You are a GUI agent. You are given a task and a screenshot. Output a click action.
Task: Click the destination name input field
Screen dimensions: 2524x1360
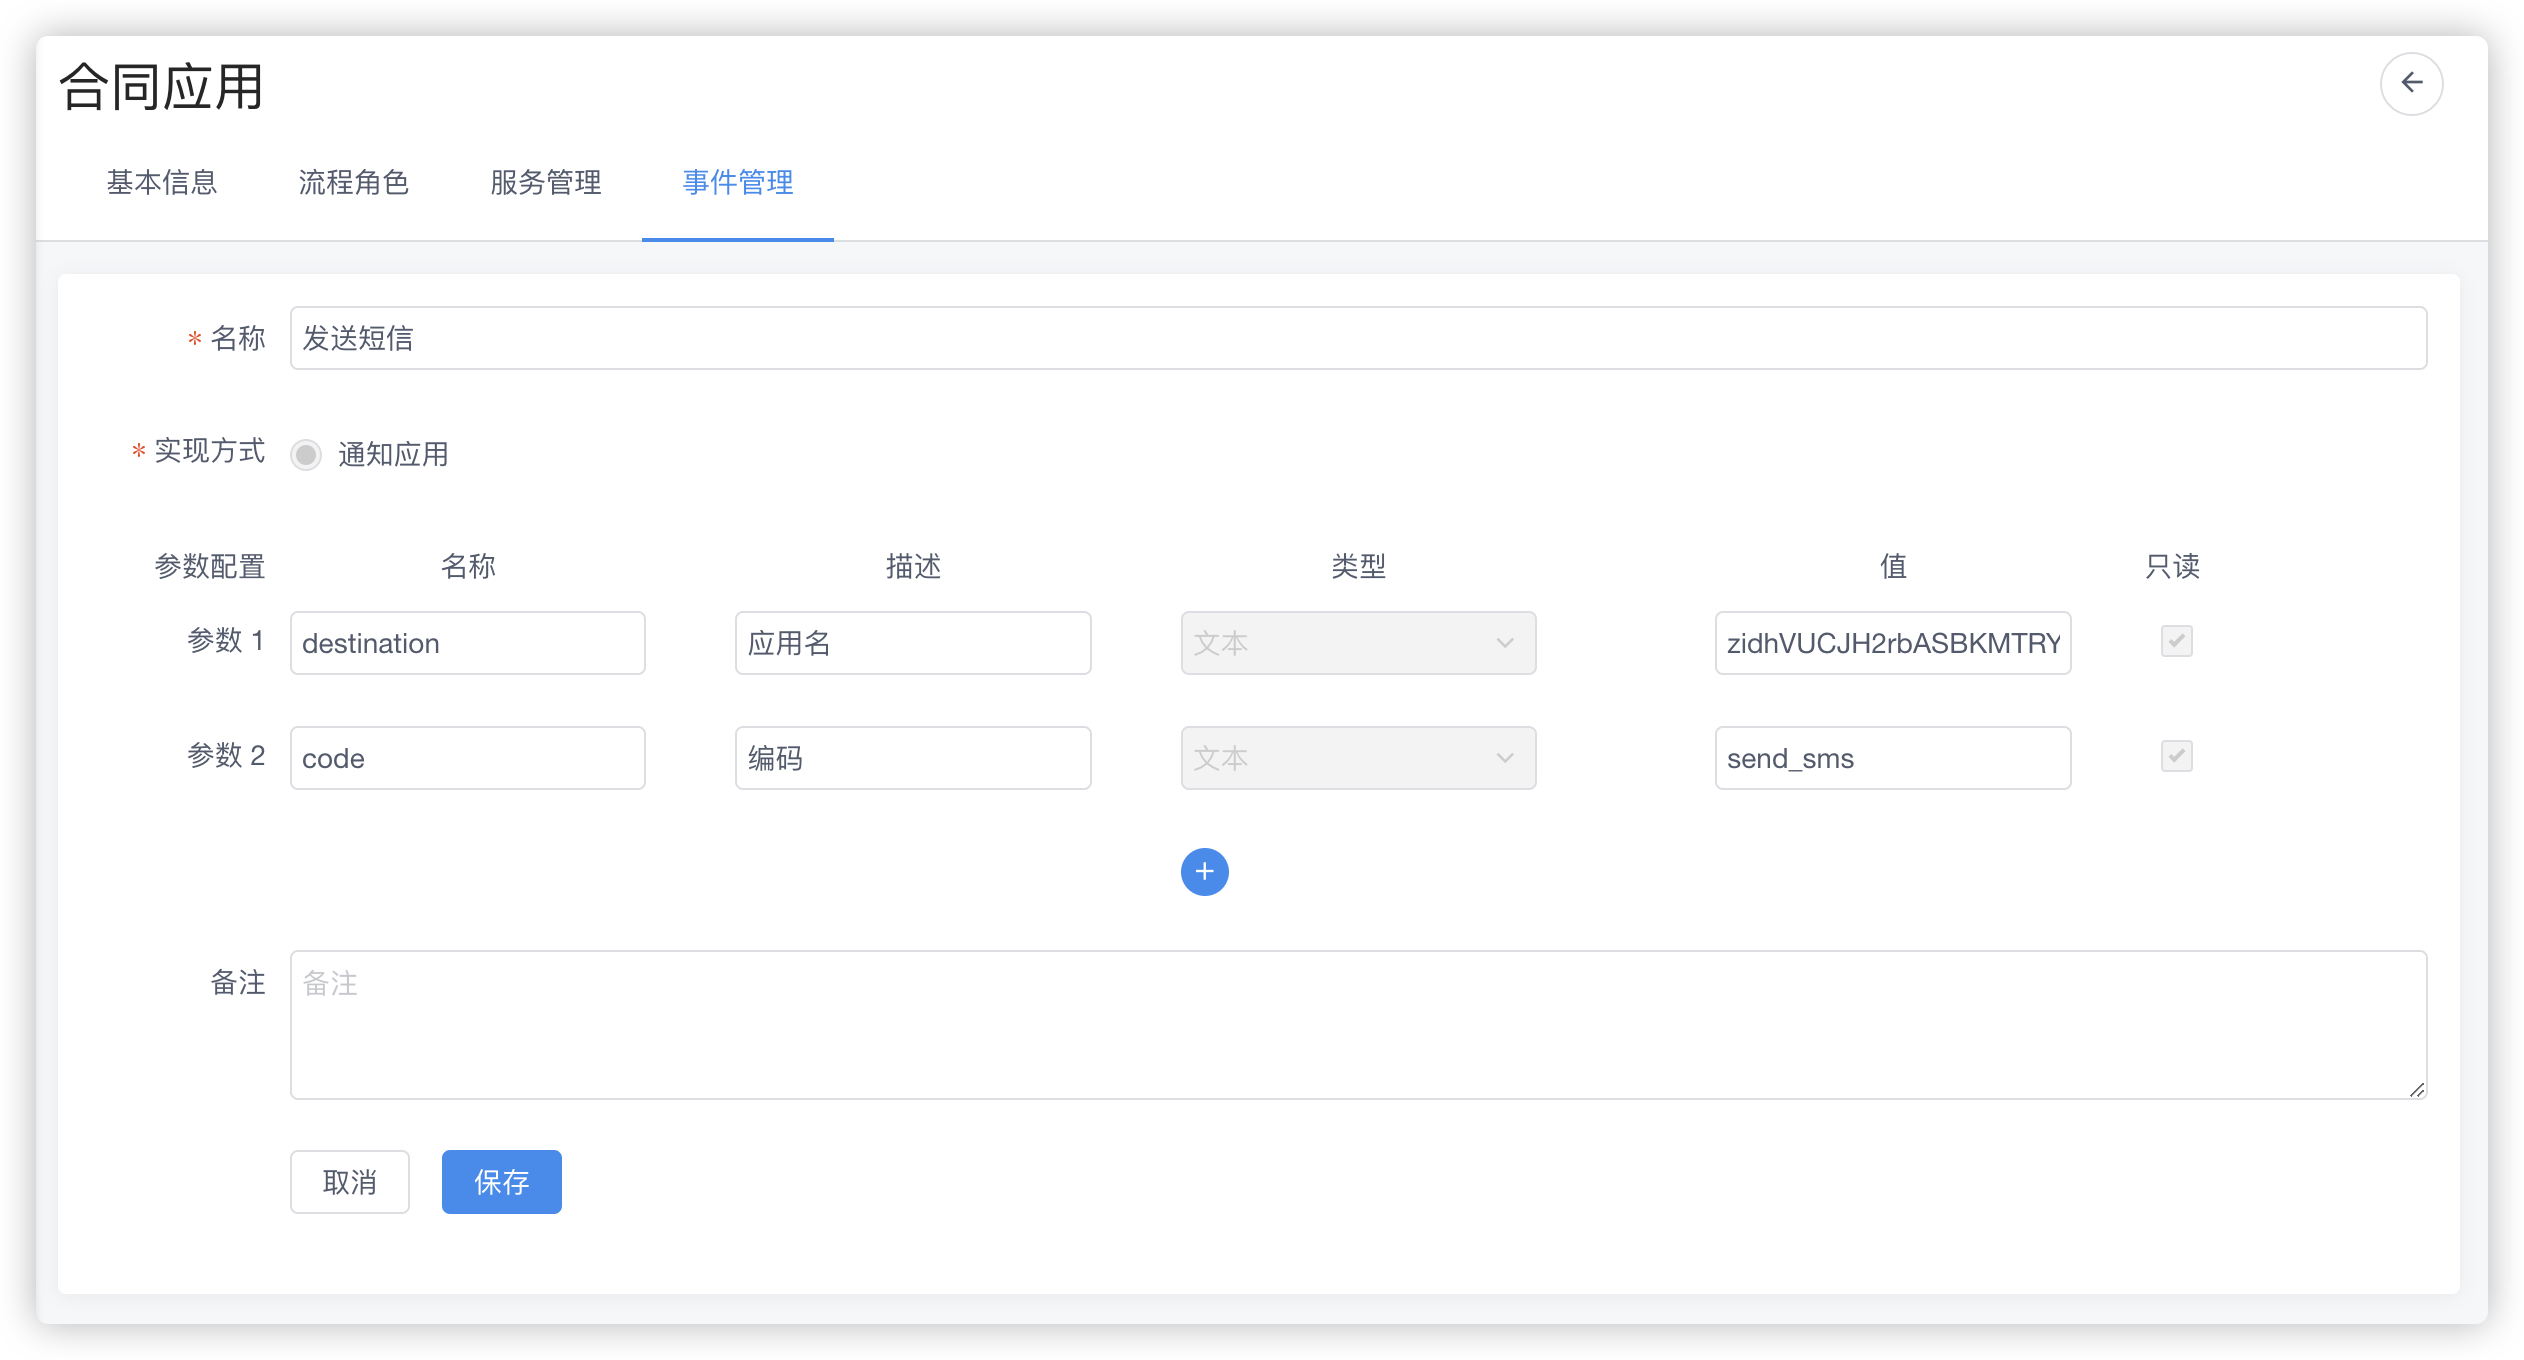[467, 643]
